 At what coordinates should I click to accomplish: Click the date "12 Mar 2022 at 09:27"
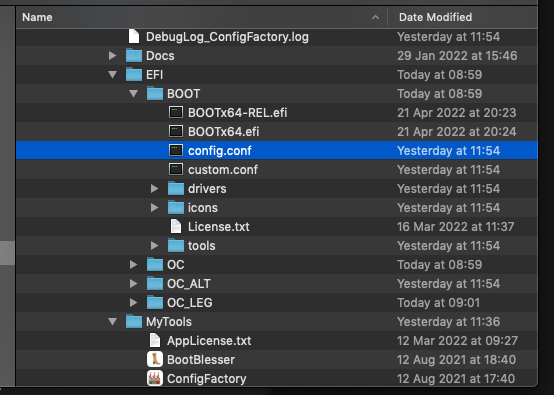(457, 341)
